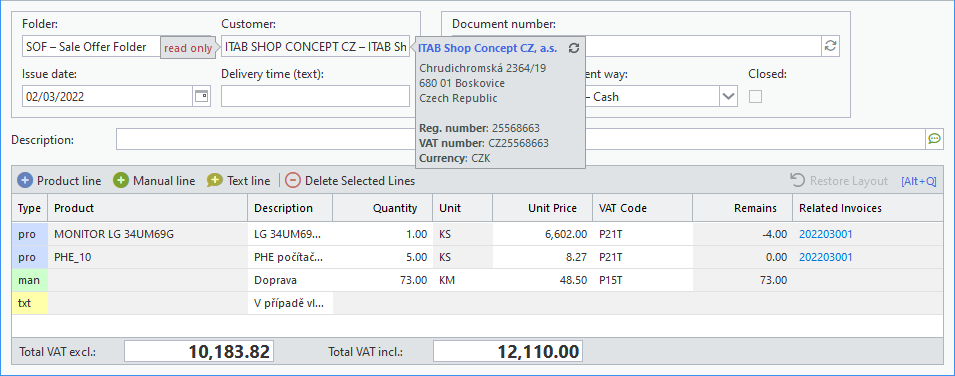Viewport: 955px width, 376px height.
Task: Select the Doprava description cell
Action: click(290, 280)
